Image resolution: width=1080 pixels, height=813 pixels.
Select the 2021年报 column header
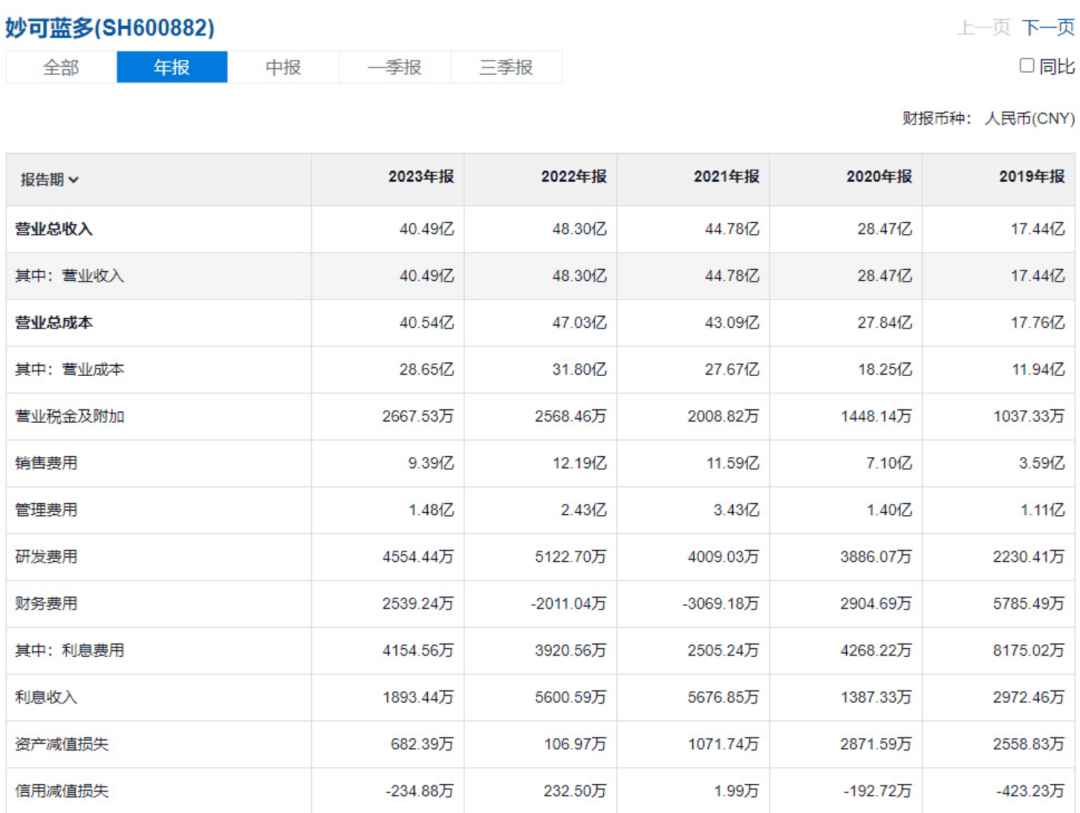[726, 176]
